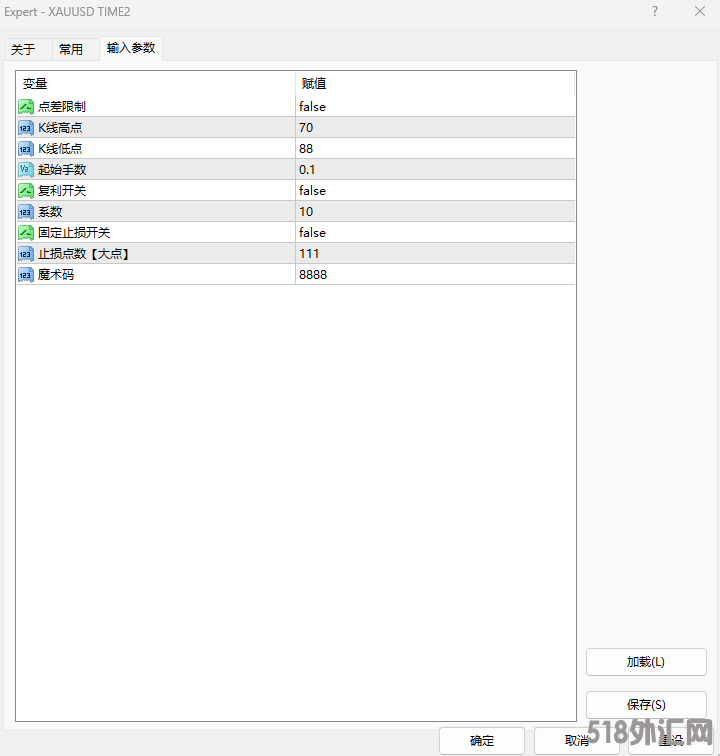This screenshot has width=720, height=756.
Task: Switch to the 常用 tab
Action: pyautogui.click(x=71, y=49)
